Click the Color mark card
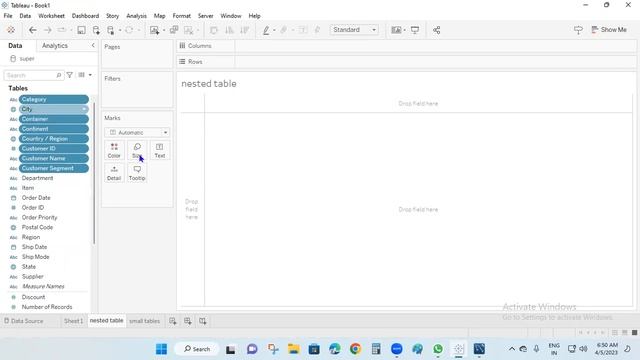 tap(114, 150)
